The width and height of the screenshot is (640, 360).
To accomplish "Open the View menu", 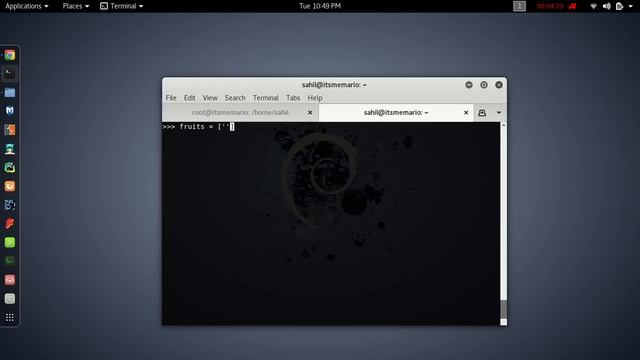I will pos(210,98).
